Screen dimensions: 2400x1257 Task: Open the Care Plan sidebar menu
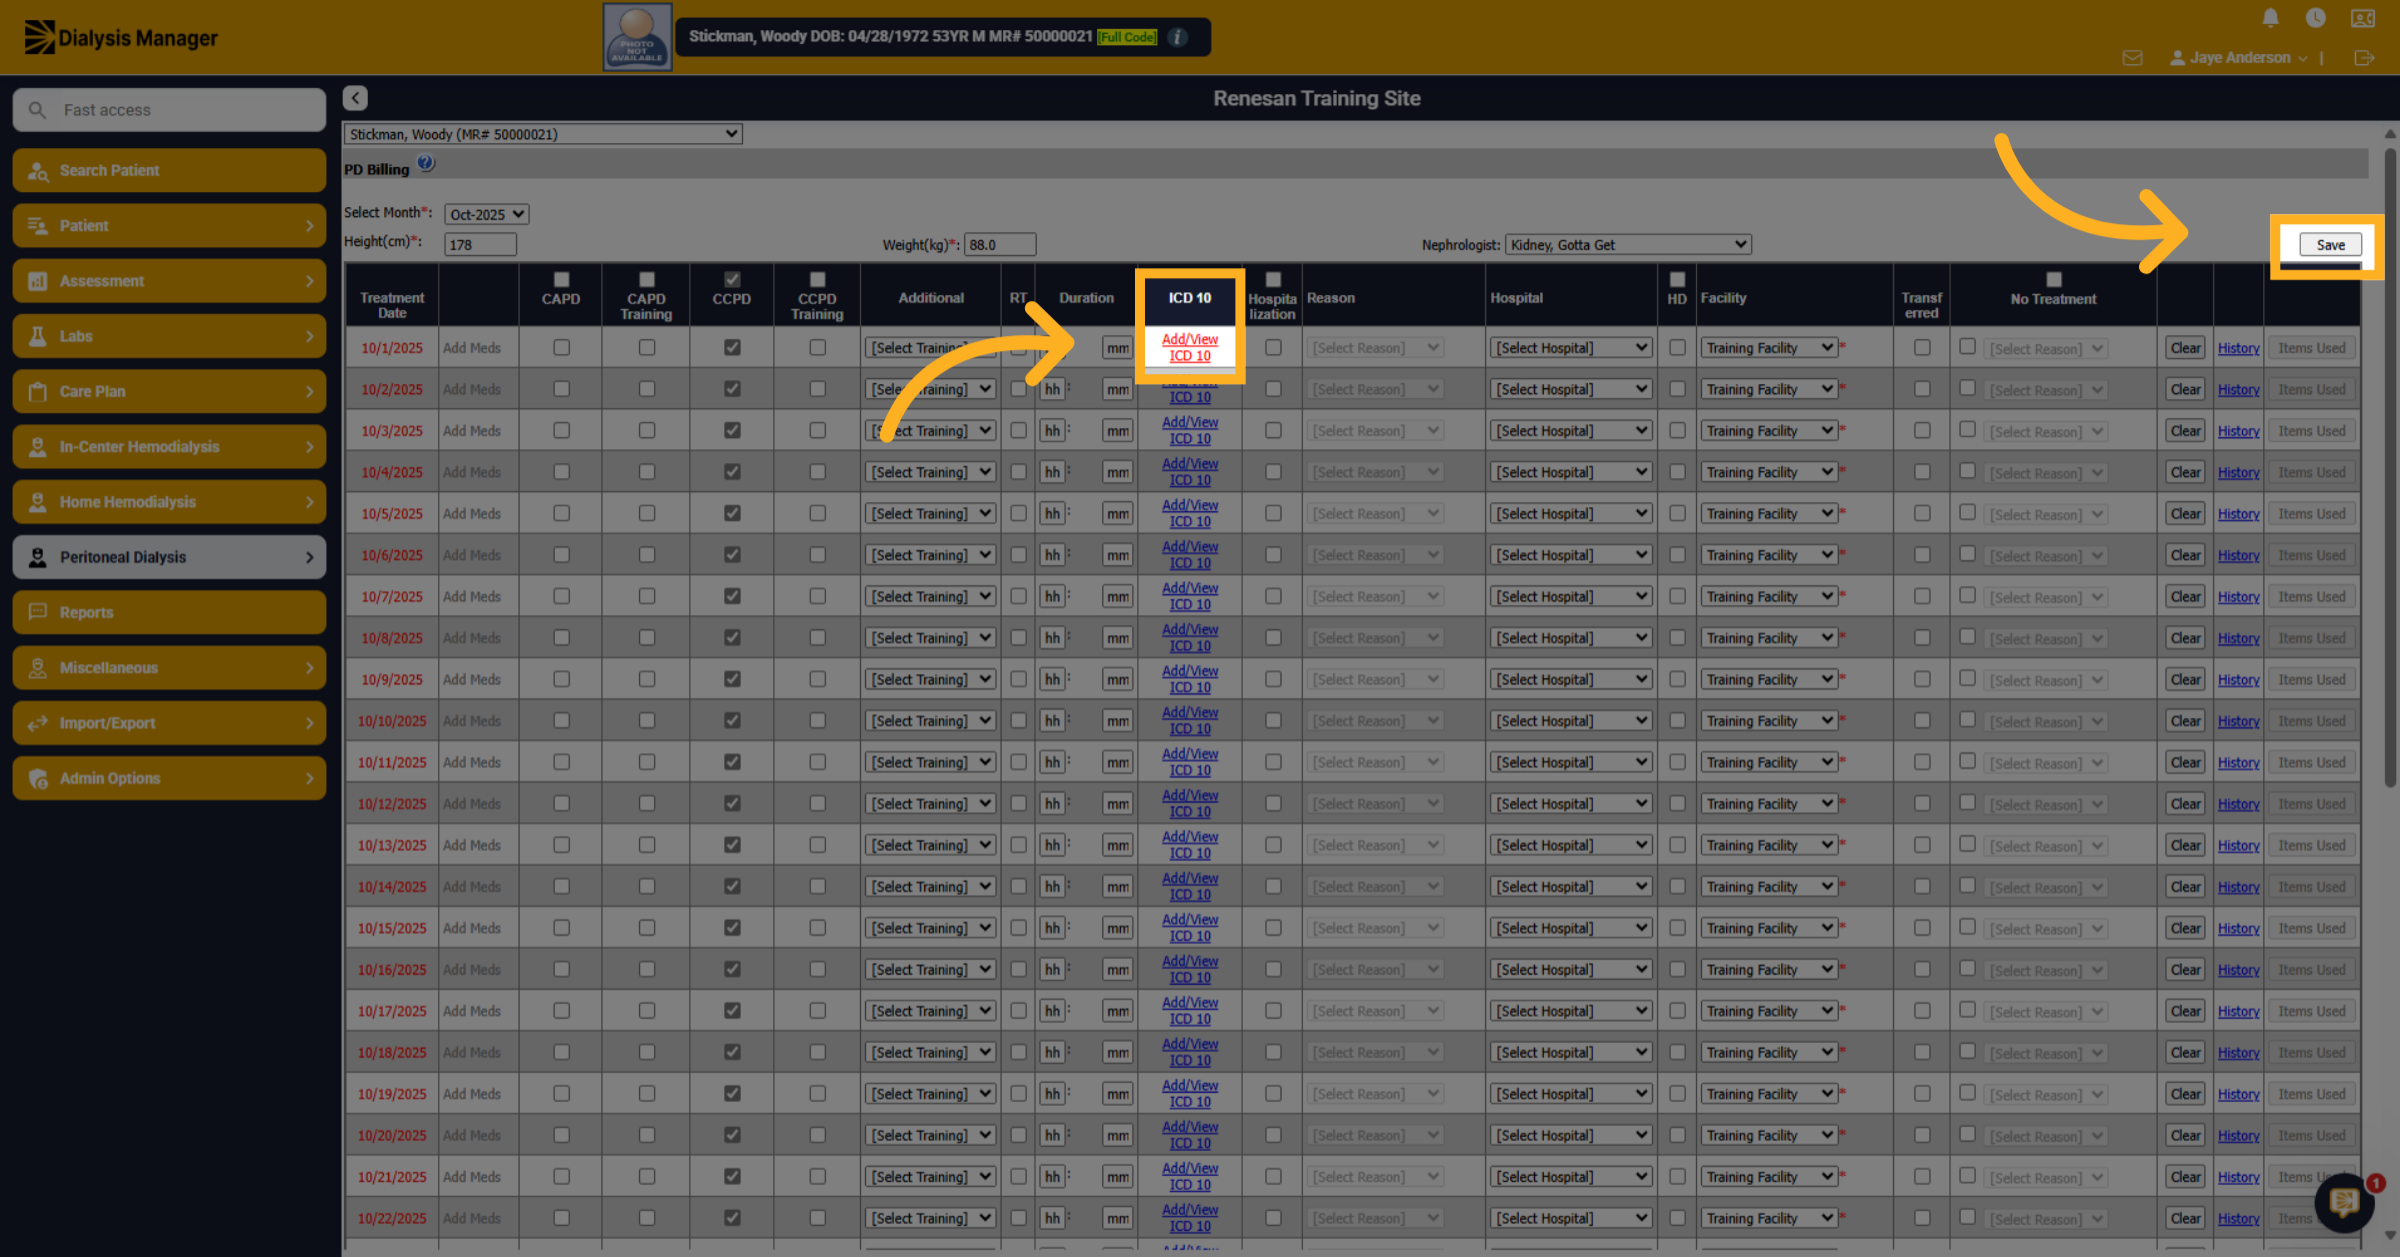click(169, 391)
